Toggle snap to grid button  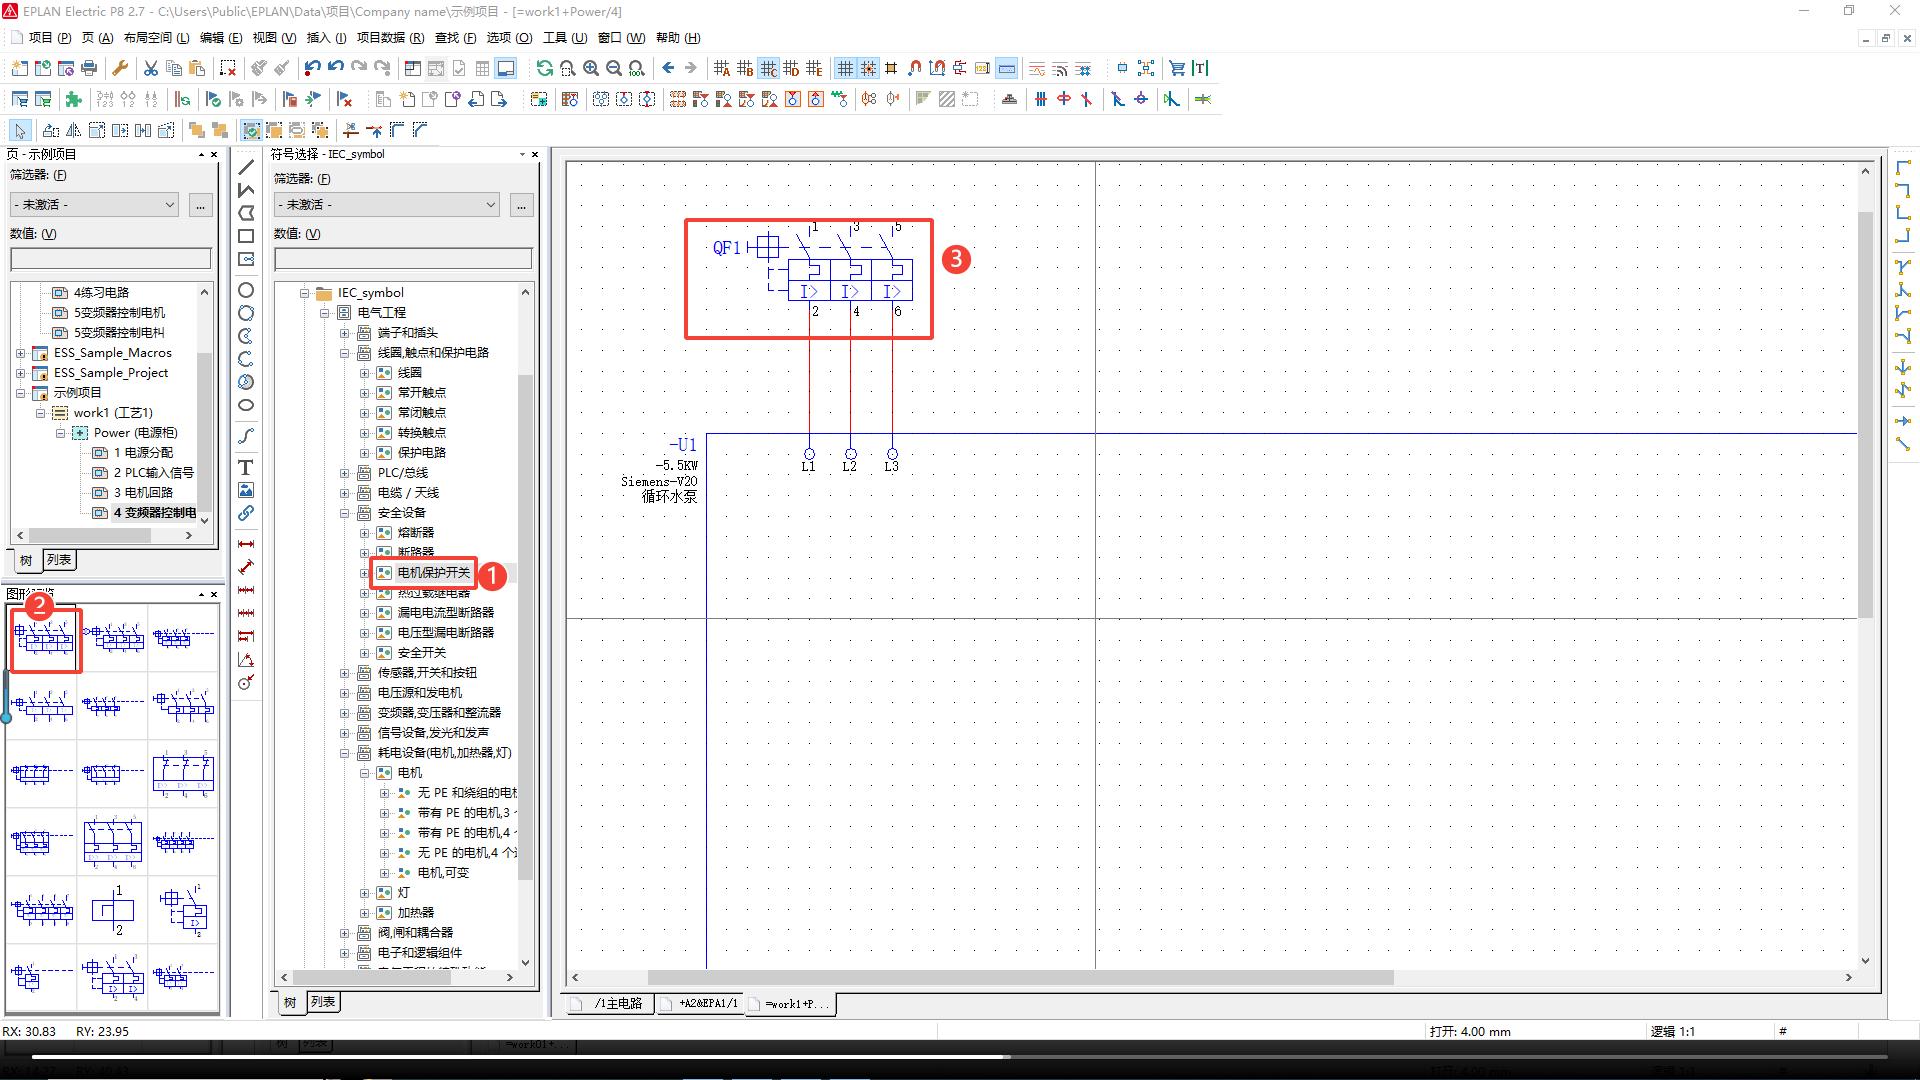pyautogui.click(x=868, y=68)
